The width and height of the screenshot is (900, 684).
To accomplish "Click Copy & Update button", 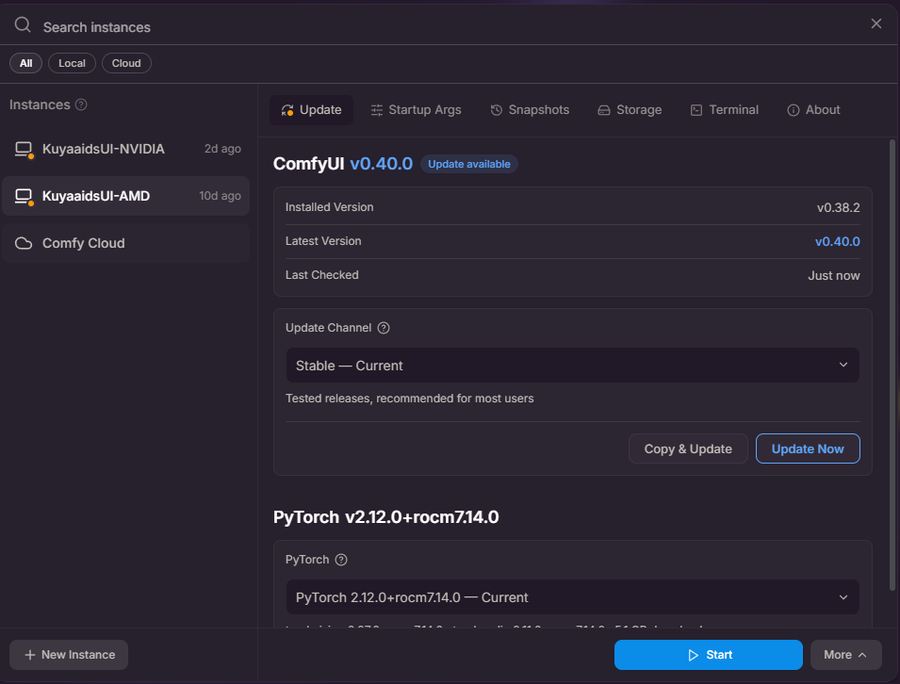I will [688, 449].
